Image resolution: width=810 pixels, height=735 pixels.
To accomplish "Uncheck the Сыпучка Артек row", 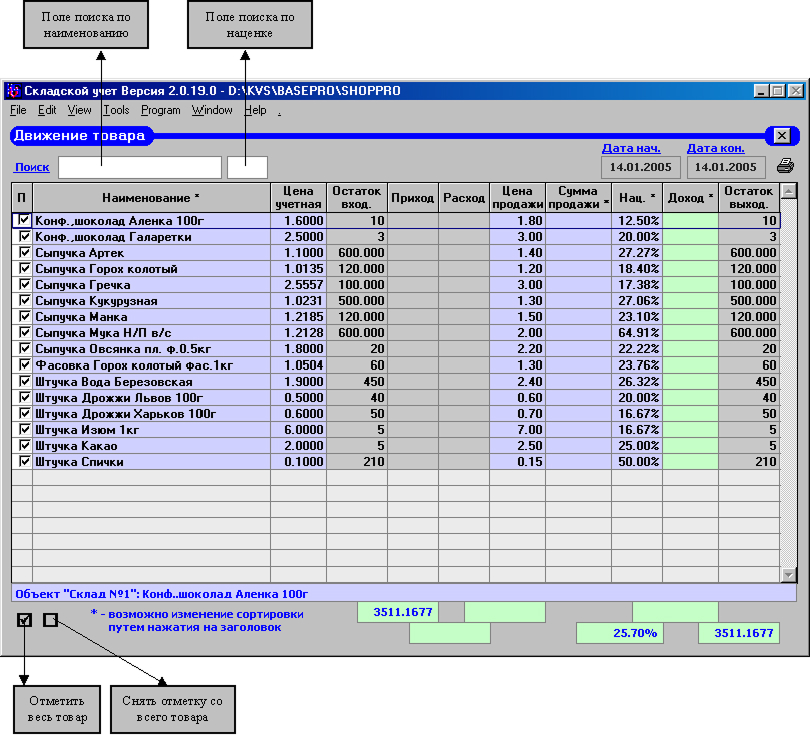I will tap(24, 252).
